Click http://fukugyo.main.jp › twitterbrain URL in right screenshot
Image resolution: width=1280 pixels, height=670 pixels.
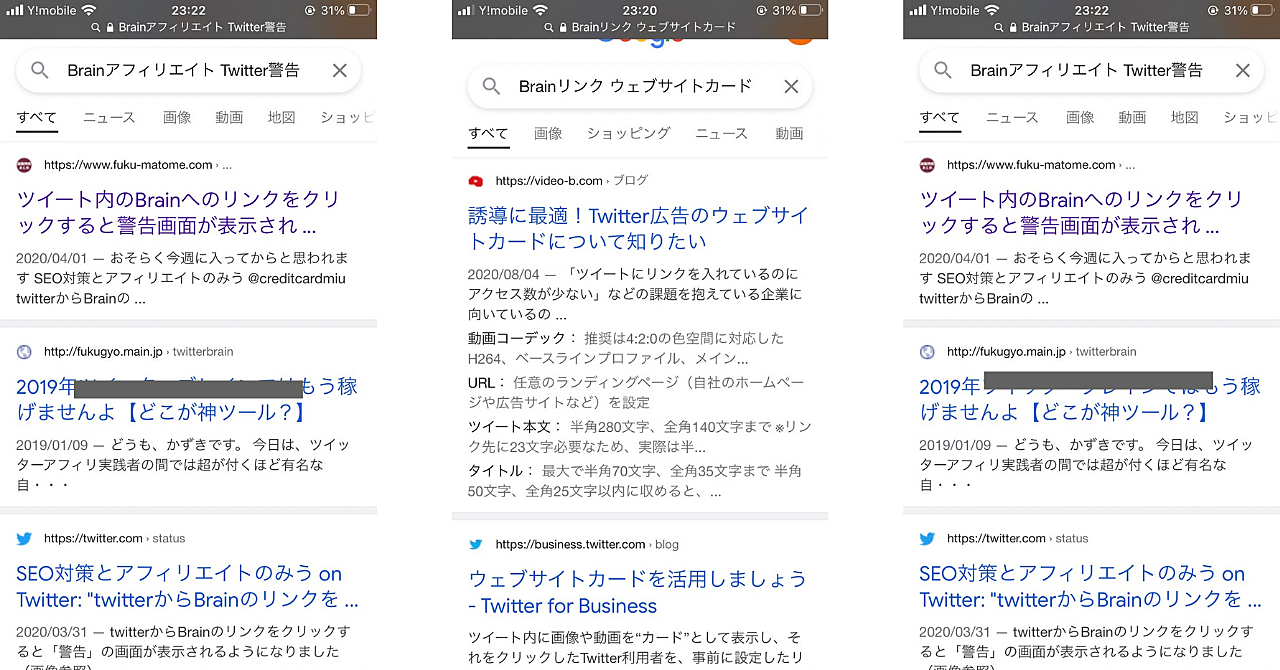(x=1042, y=352)
